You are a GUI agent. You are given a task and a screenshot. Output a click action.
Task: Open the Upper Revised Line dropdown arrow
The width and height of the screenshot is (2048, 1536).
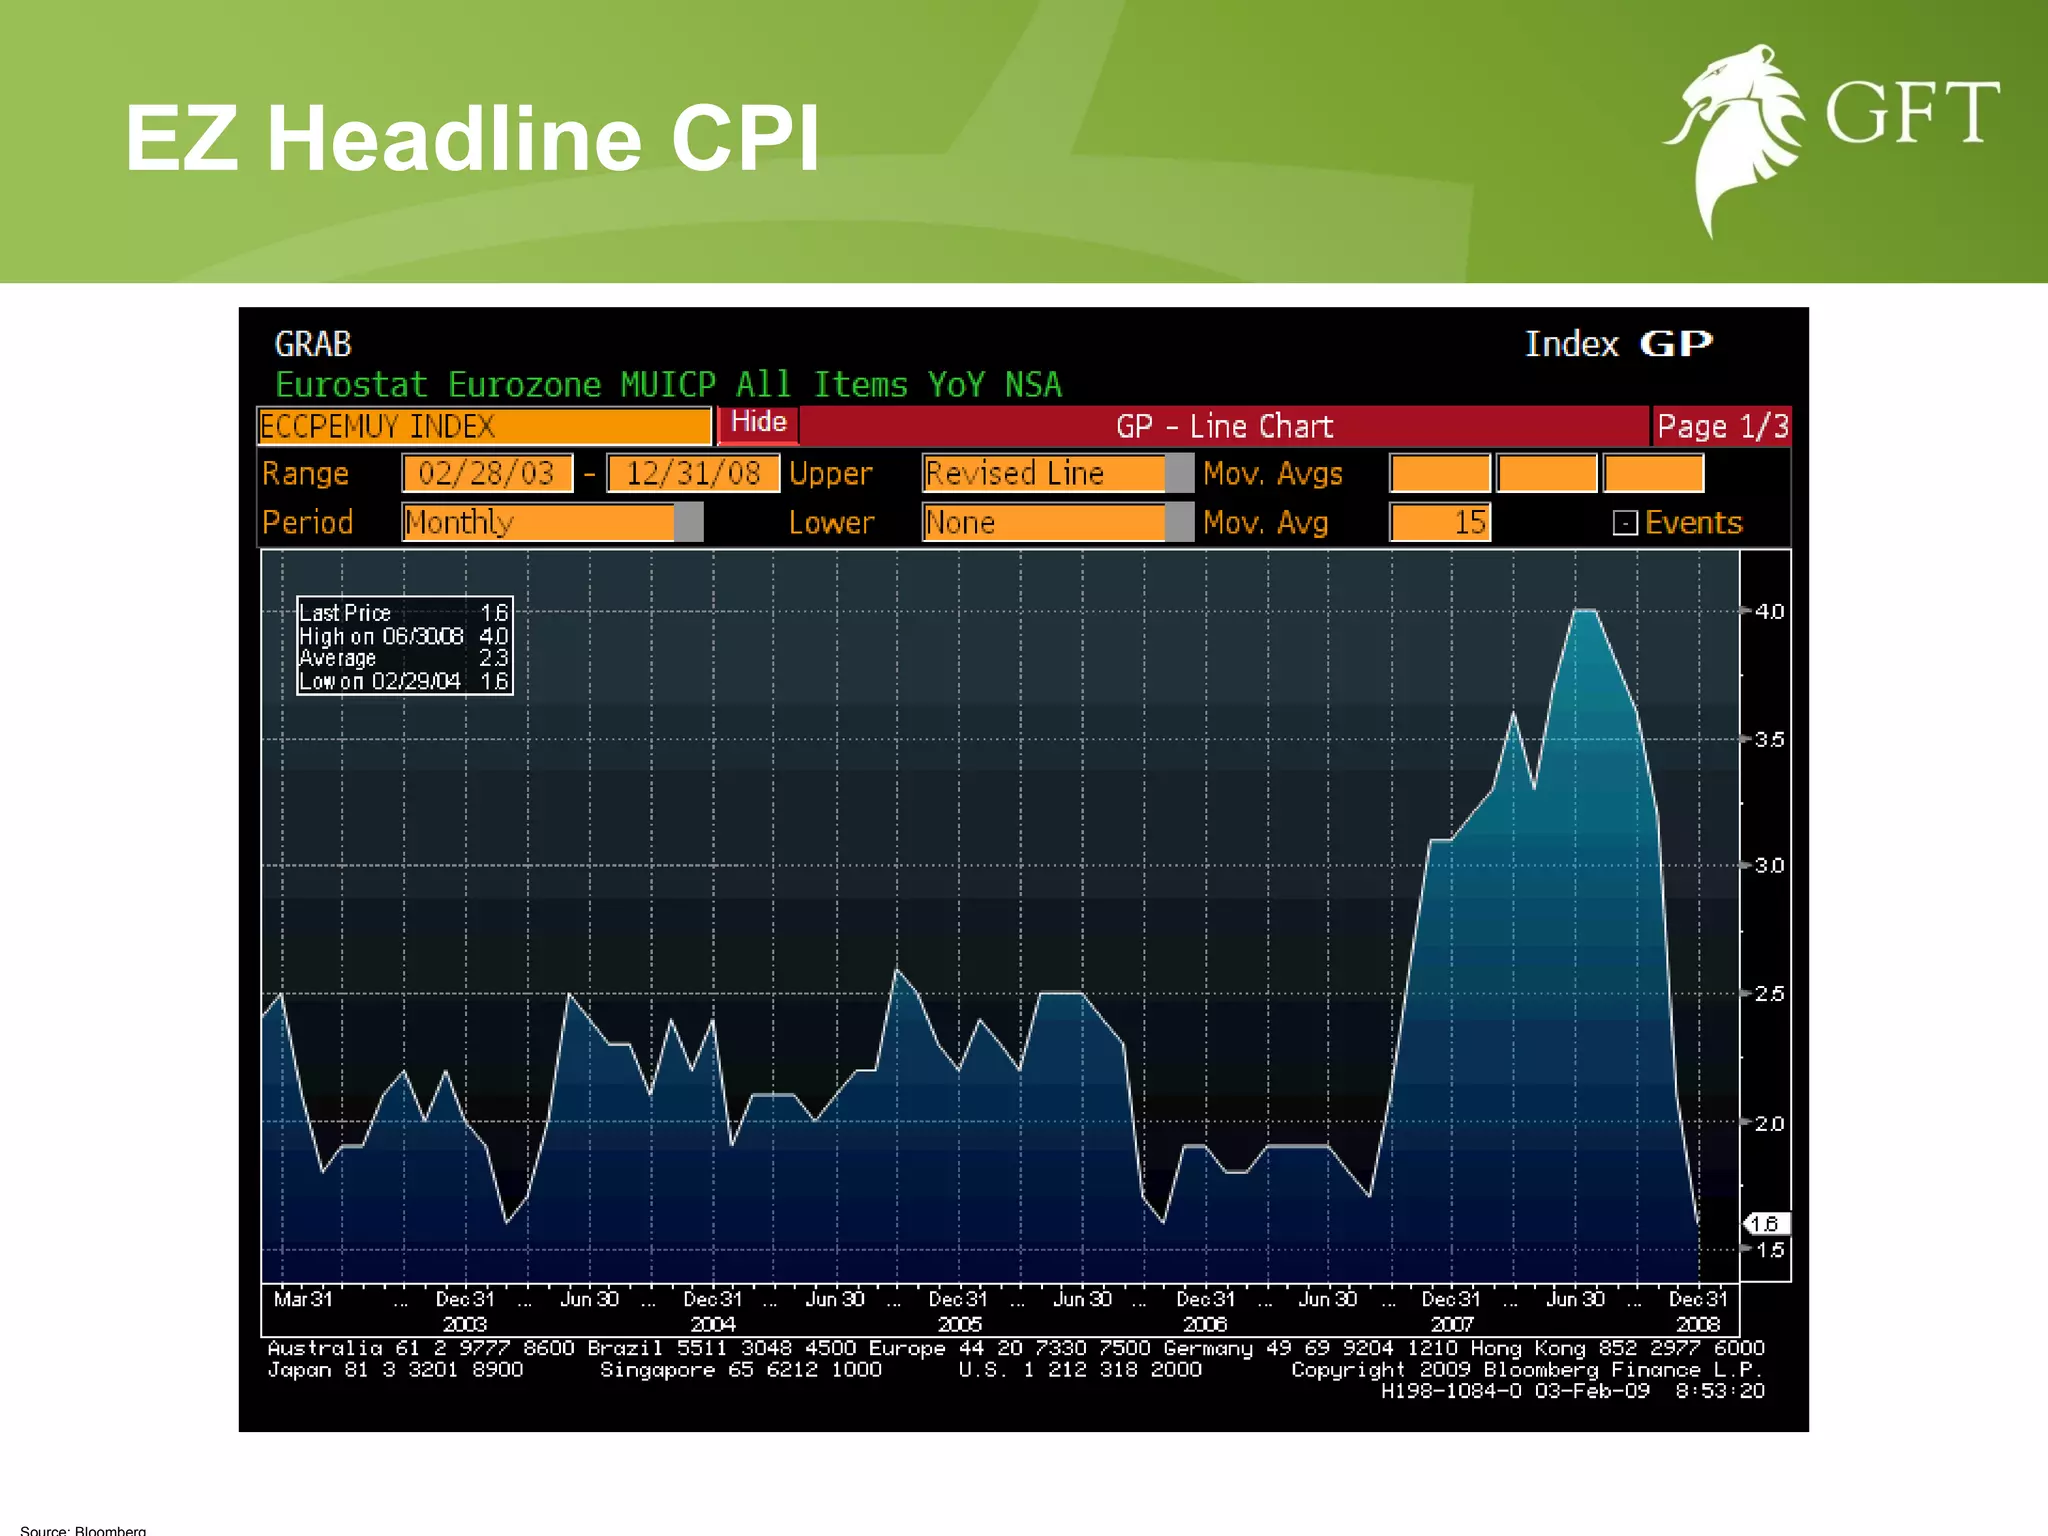coord(1180,473)
